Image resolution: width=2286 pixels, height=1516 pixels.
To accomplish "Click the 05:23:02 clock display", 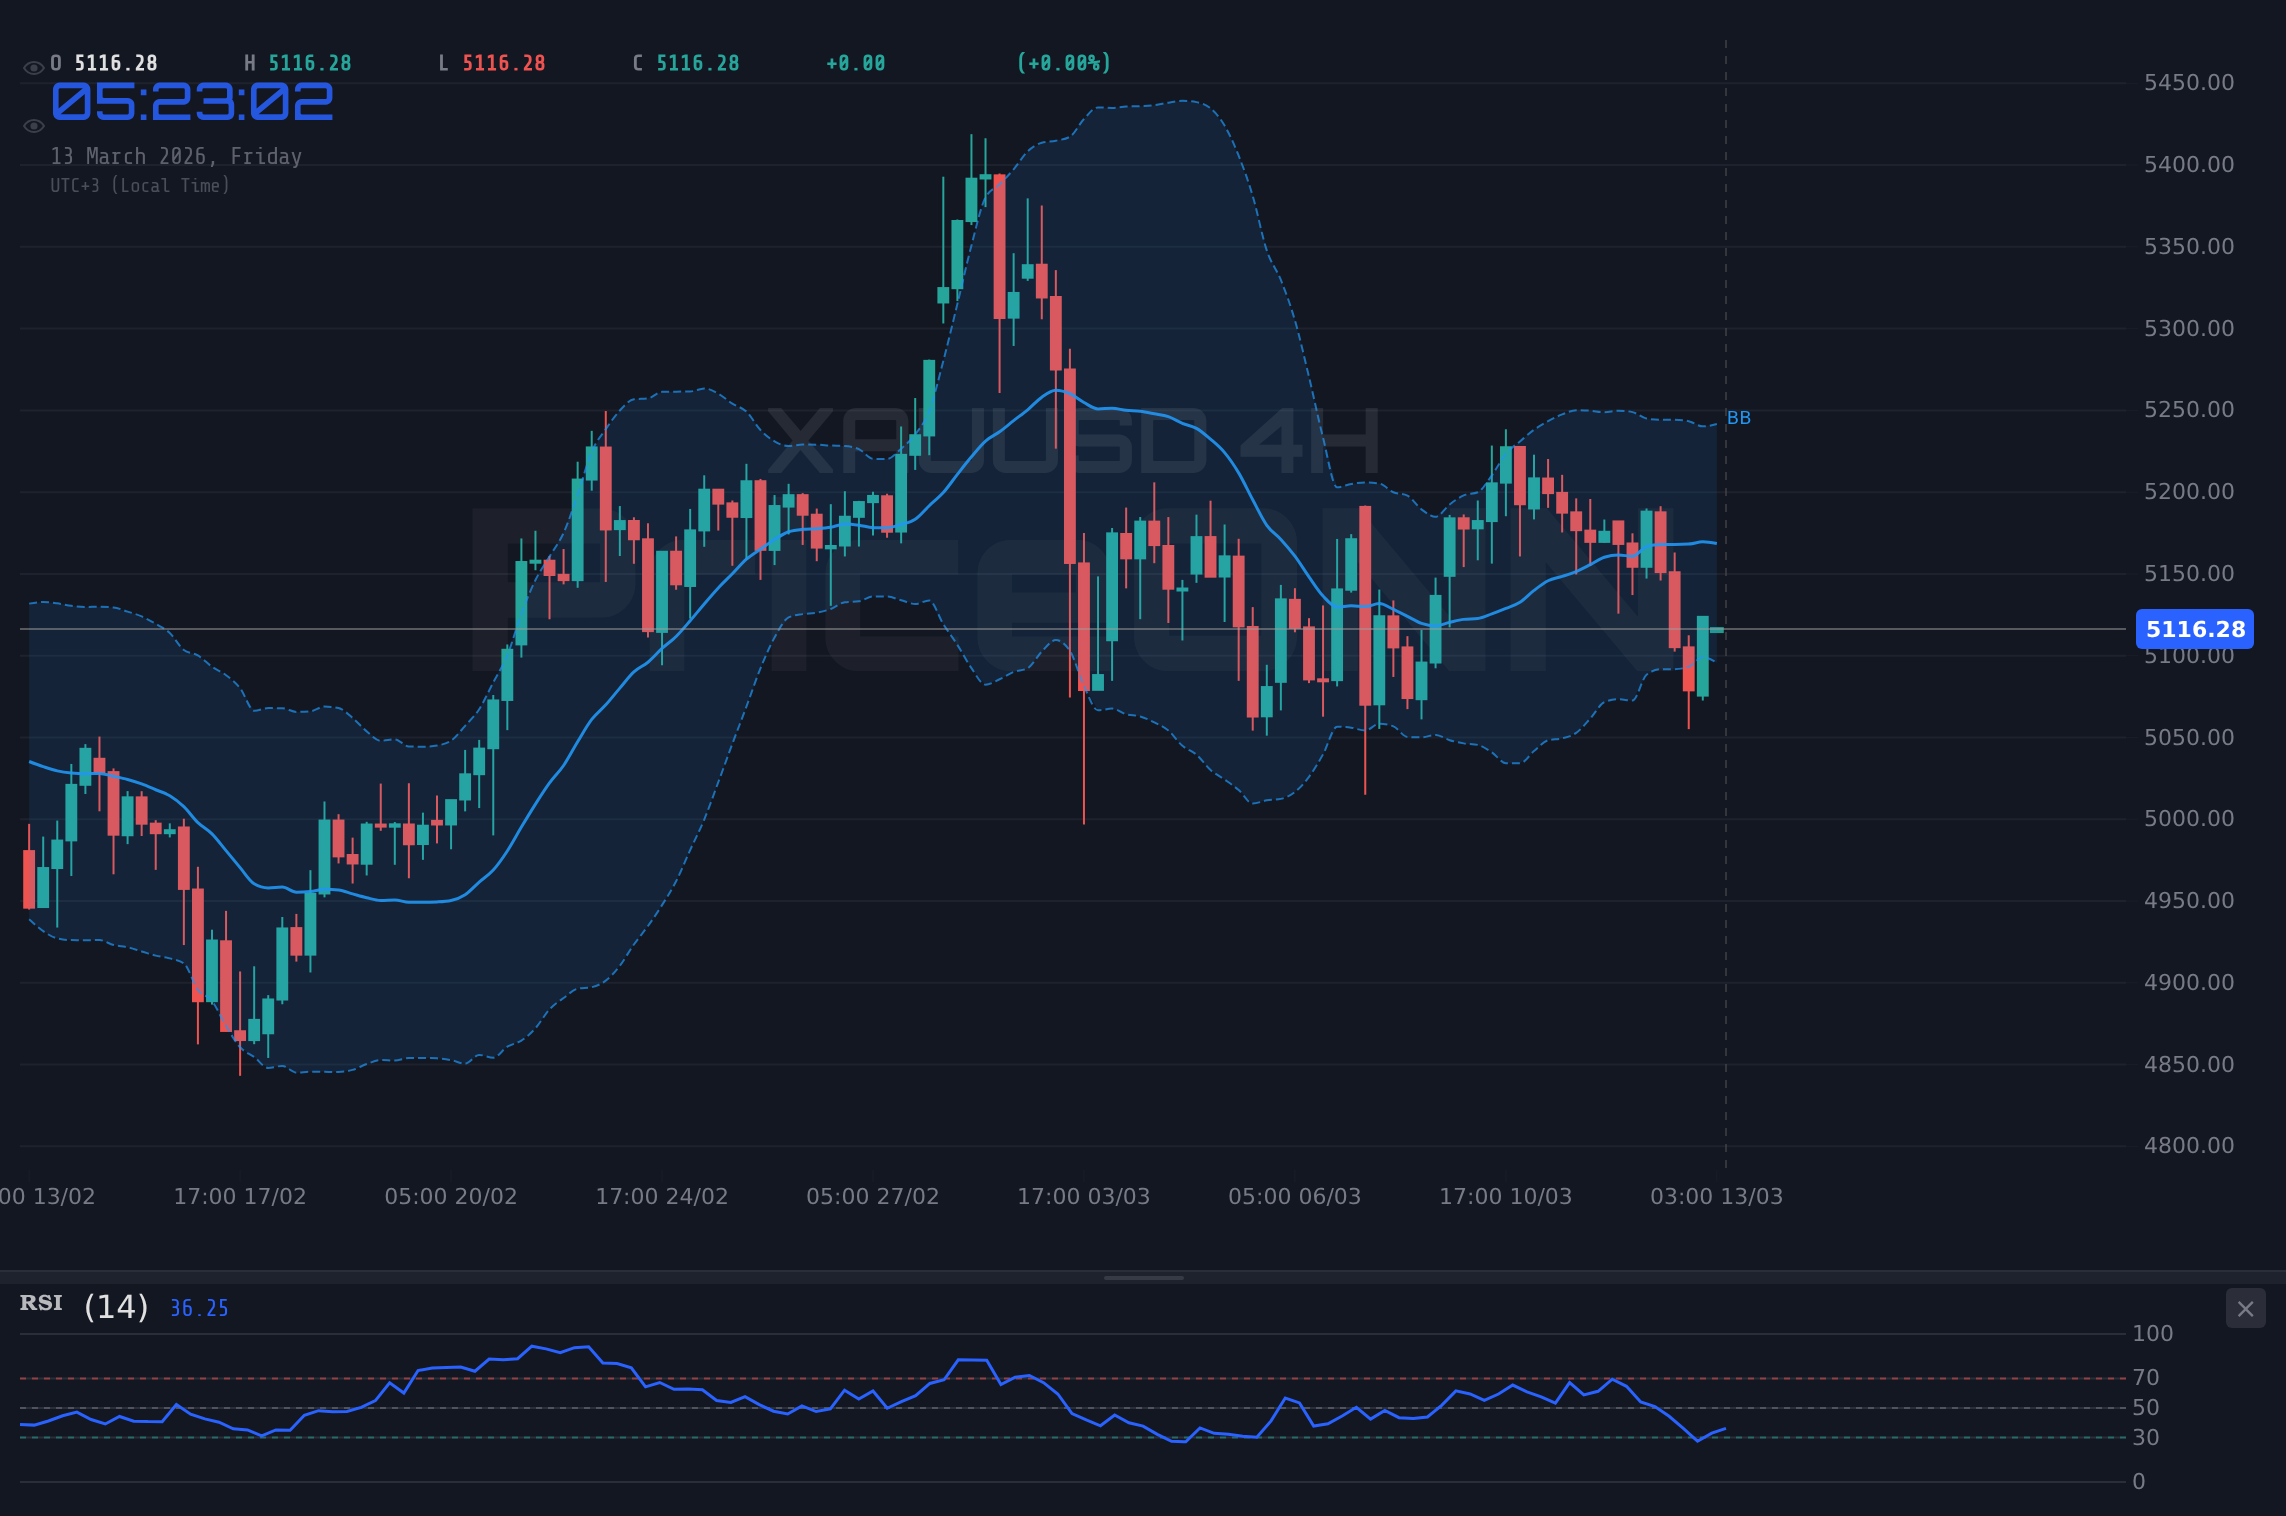I will tap(192, 102).
